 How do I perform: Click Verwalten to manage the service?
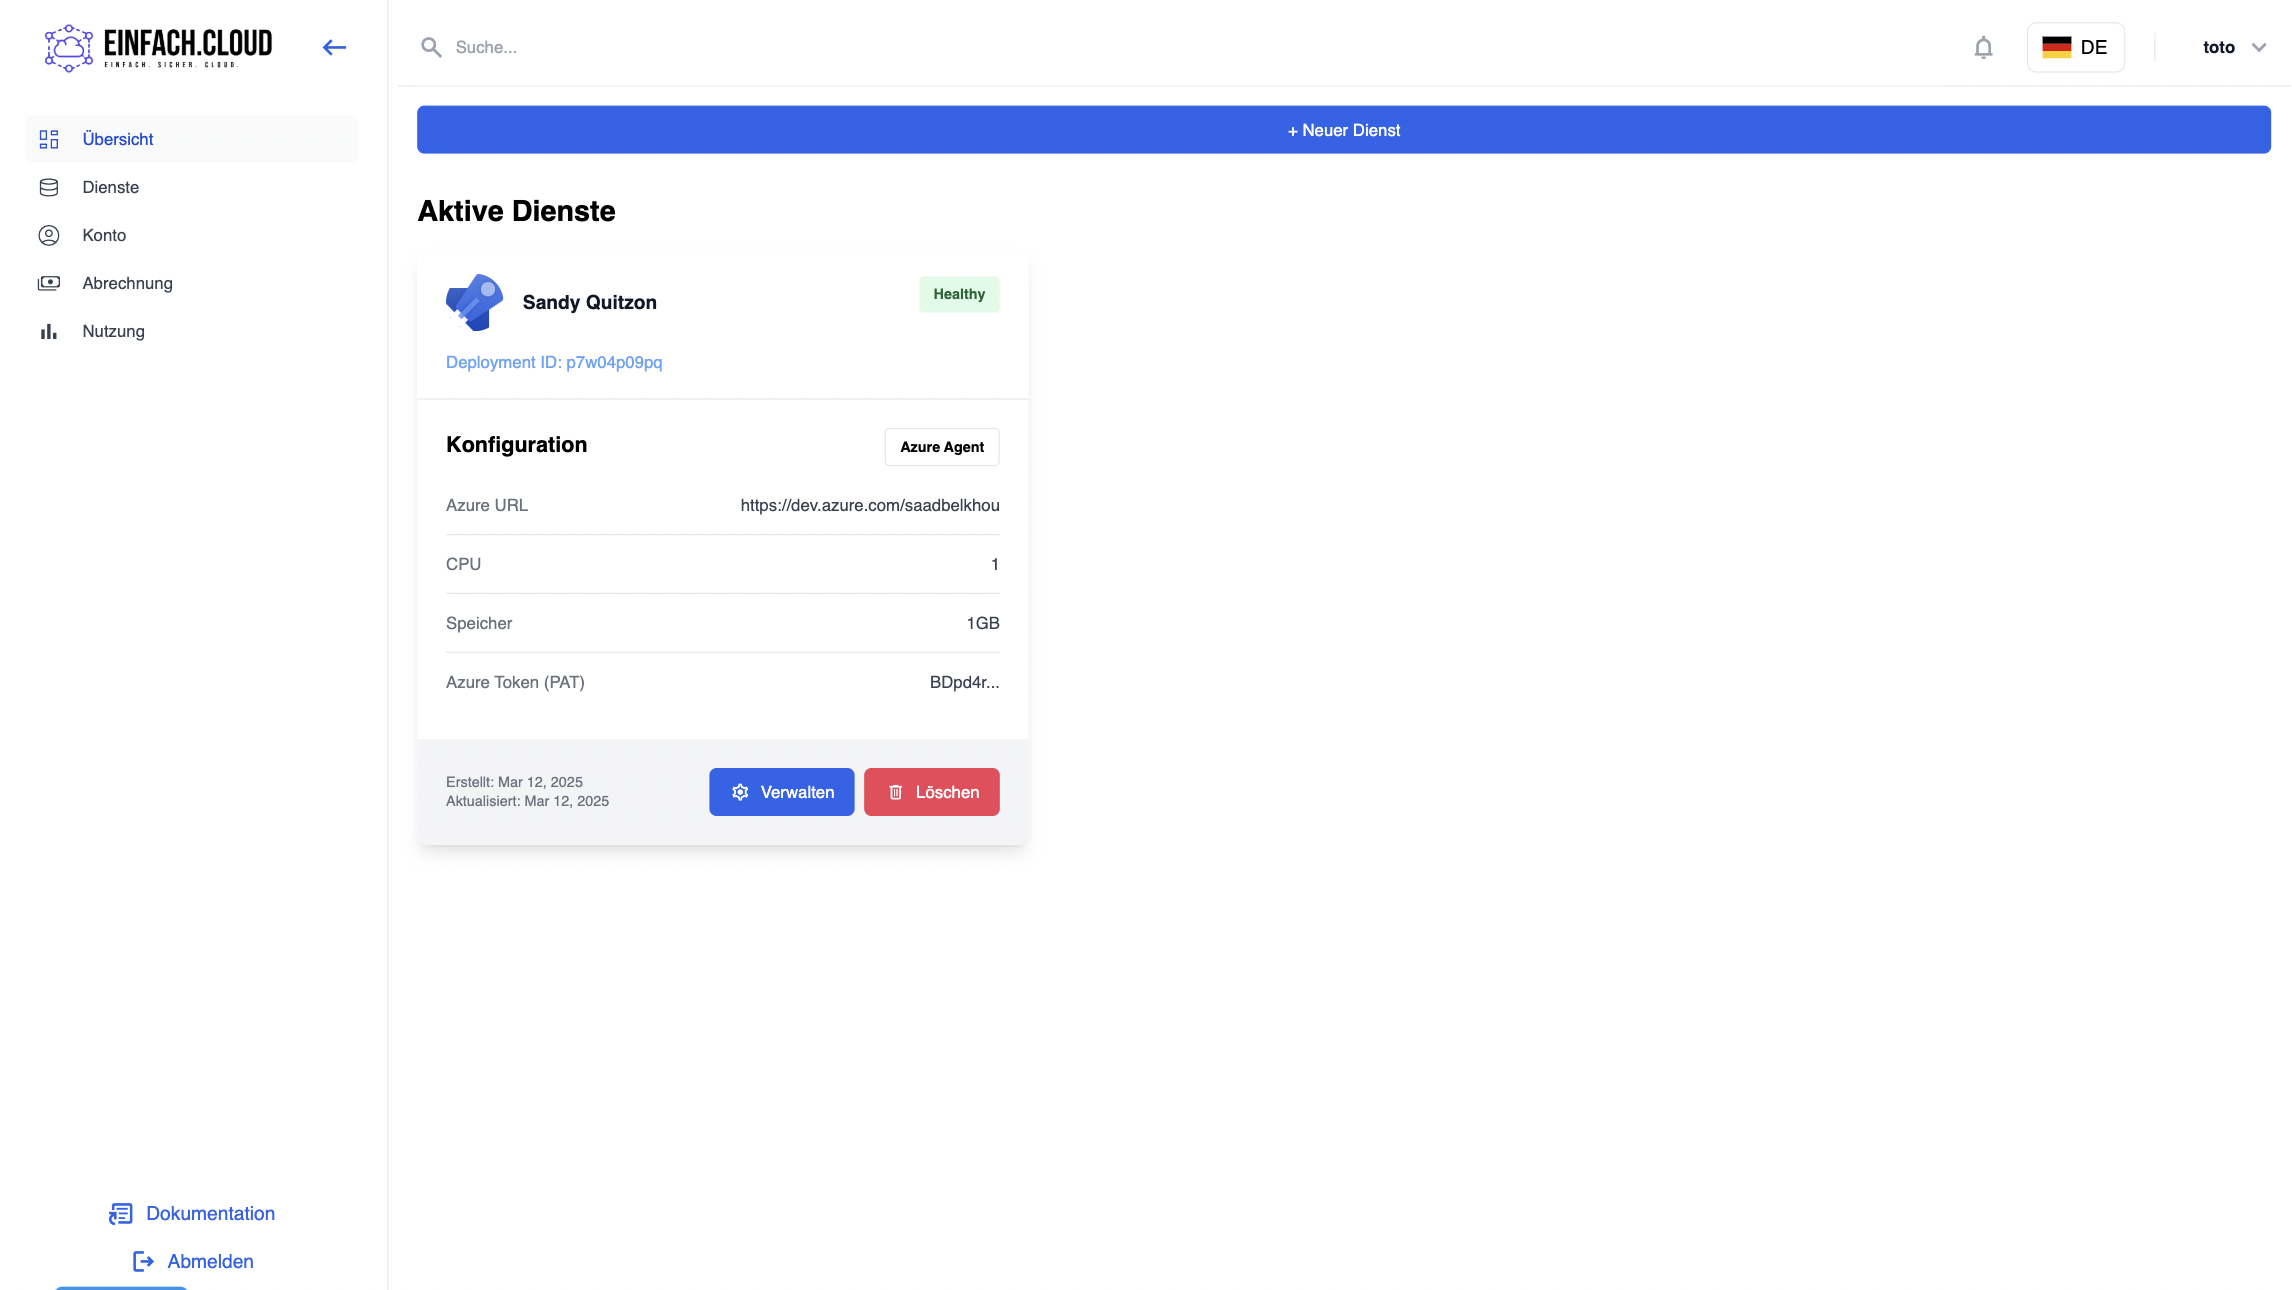tap(781, 792)
